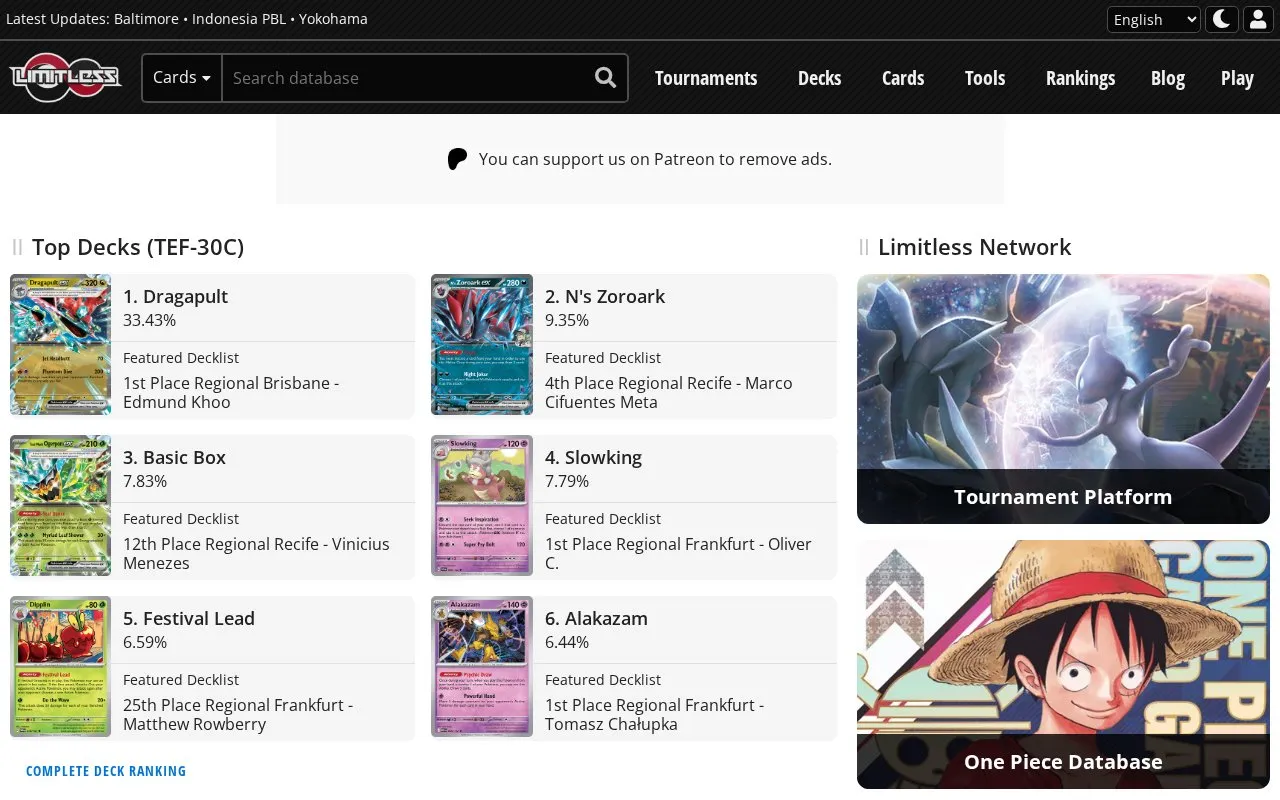Open the 3. Basic Box deck title
This screenshot has width=1280, height=800.
[174, 457]
